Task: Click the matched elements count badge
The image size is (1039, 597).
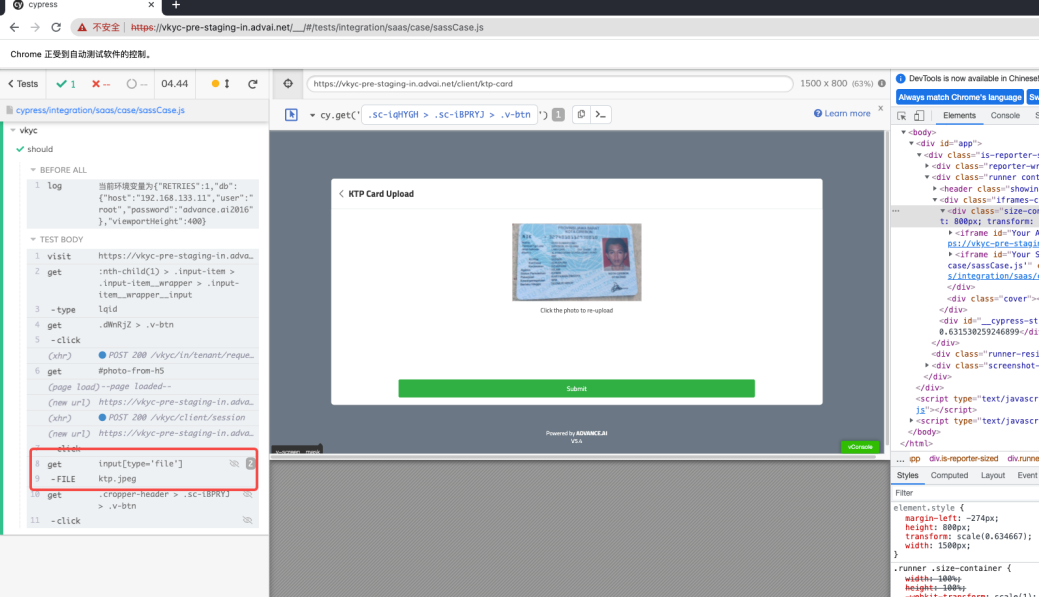Action: tap(559, 115)
